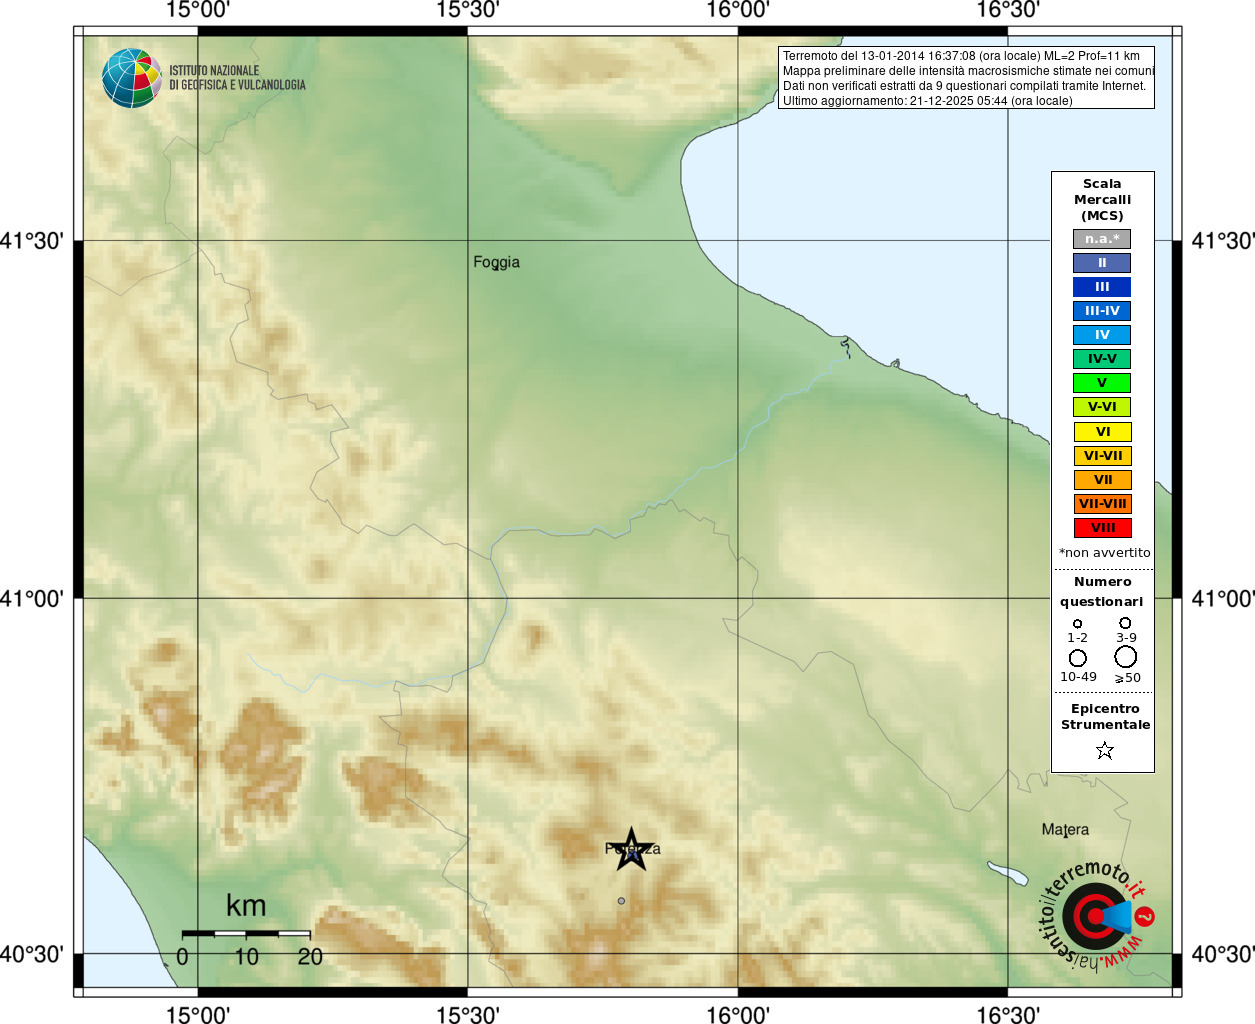
Task: Click the 16°00' label on top axis
Action: tap(738, 10)
